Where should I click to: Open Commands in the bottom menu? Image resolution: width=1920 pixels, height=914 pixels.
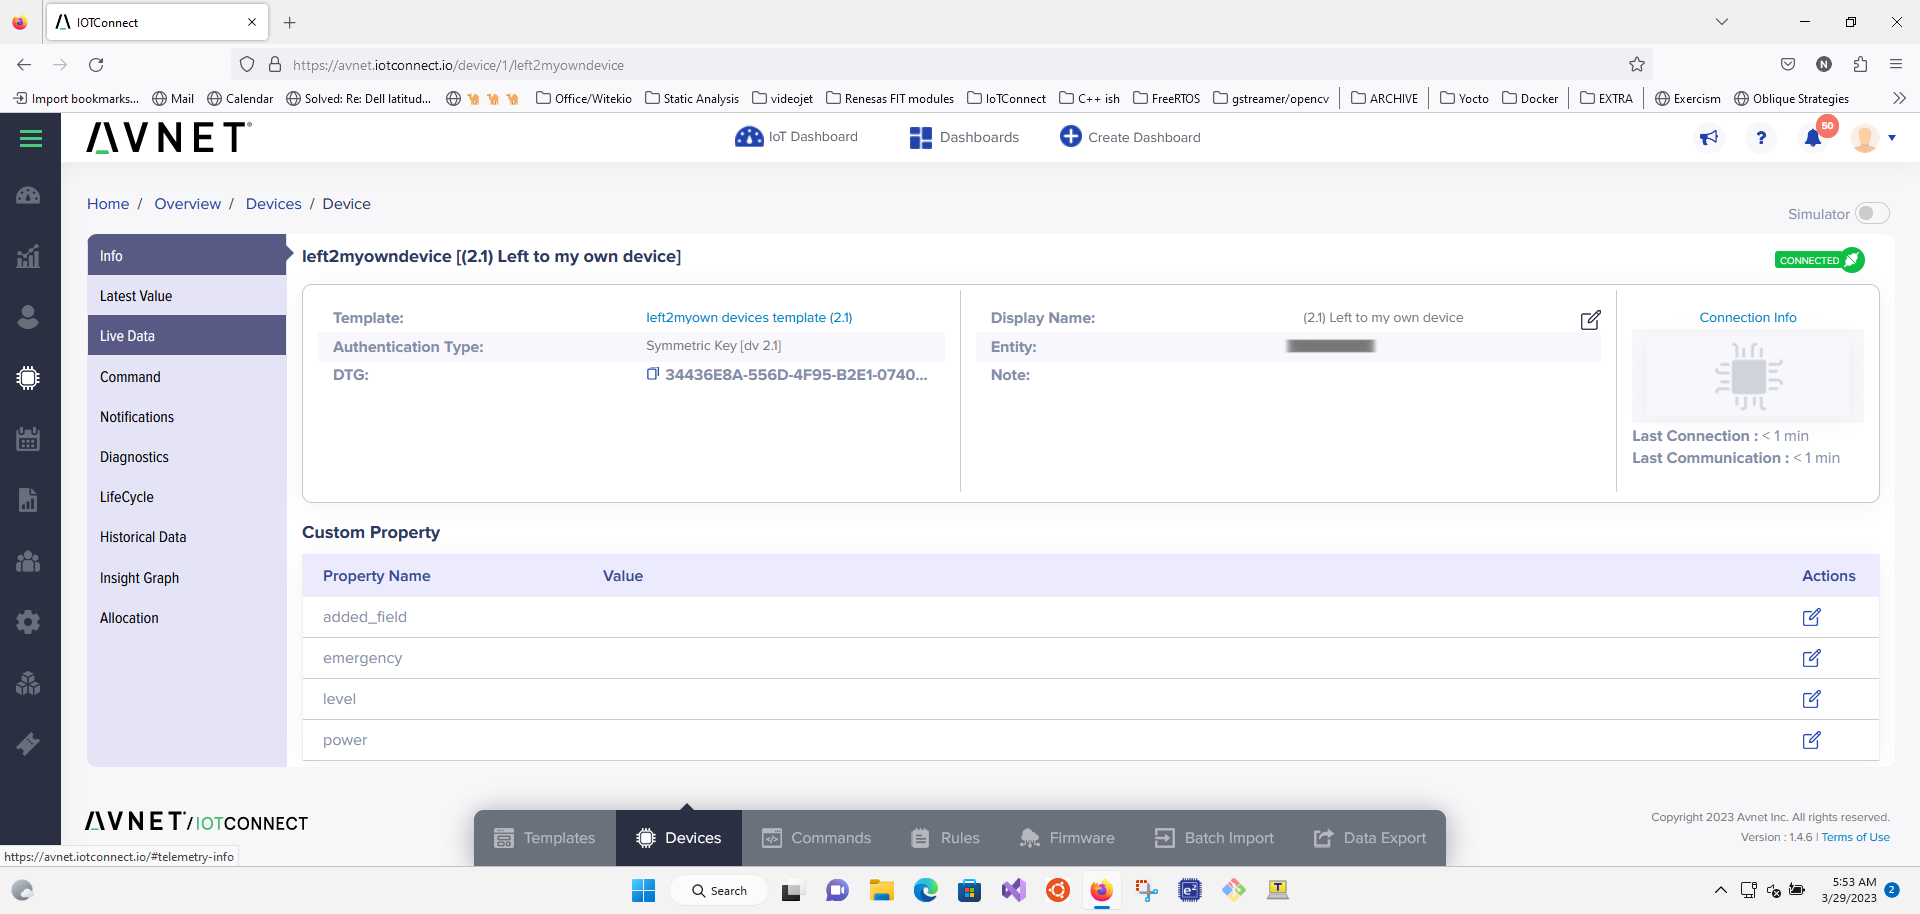coord(816,838)
